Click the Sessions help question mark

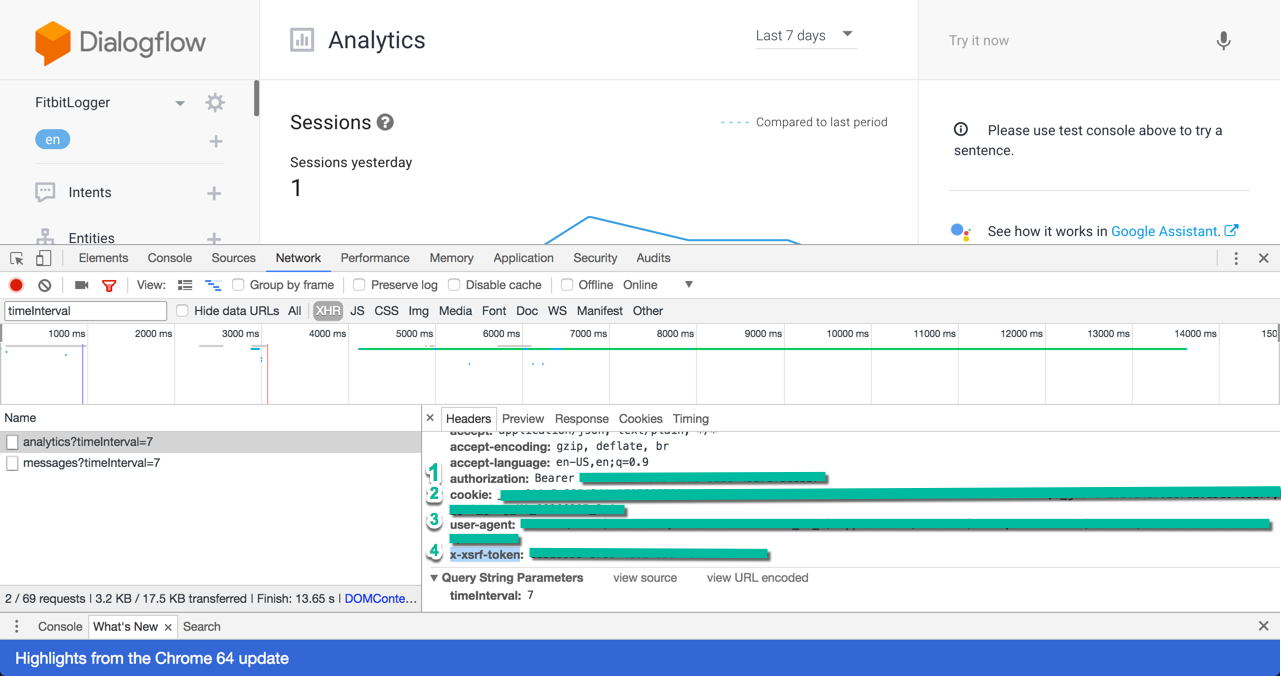tap(385, 122)
